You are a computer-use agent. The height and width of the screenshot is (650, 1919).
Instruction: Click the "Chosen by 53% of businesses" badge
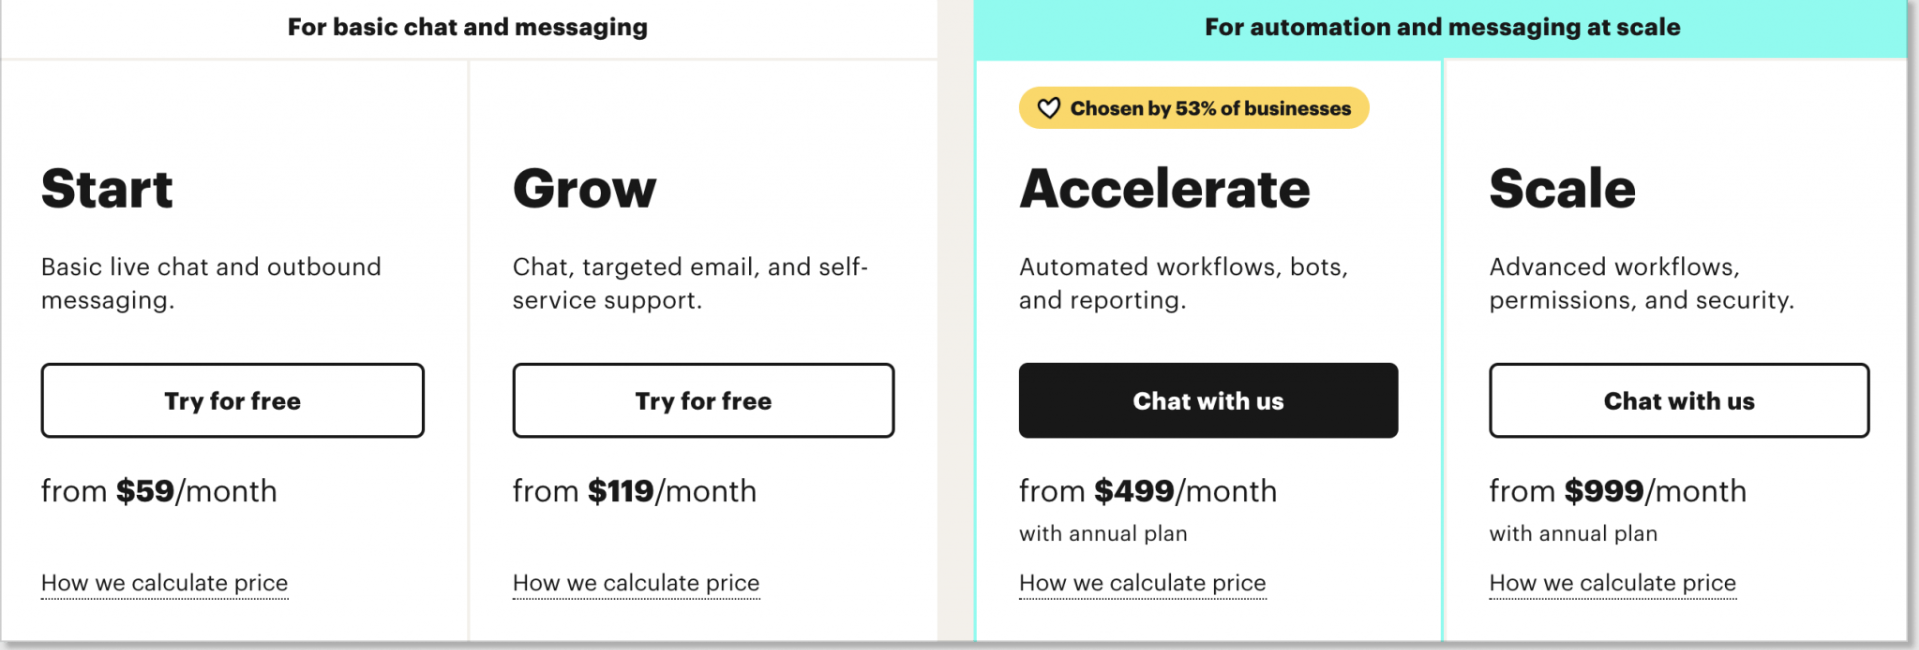(x=1193, y=107)
